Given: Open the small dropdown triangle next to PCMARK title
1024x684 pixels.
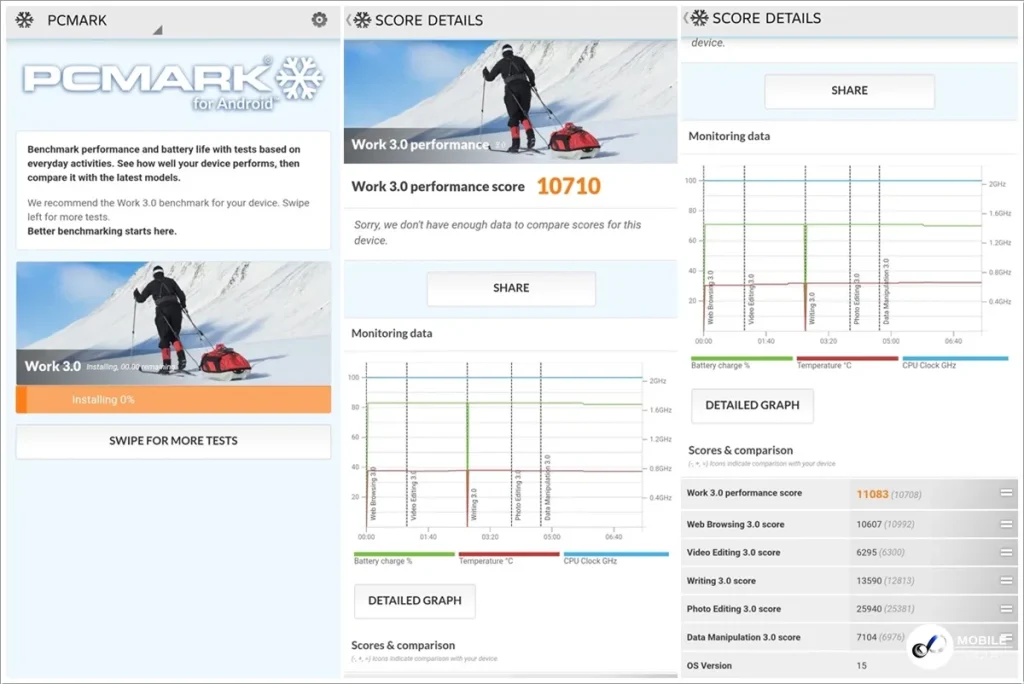Looking at the screenshot, I should click(x=157, y=30).
